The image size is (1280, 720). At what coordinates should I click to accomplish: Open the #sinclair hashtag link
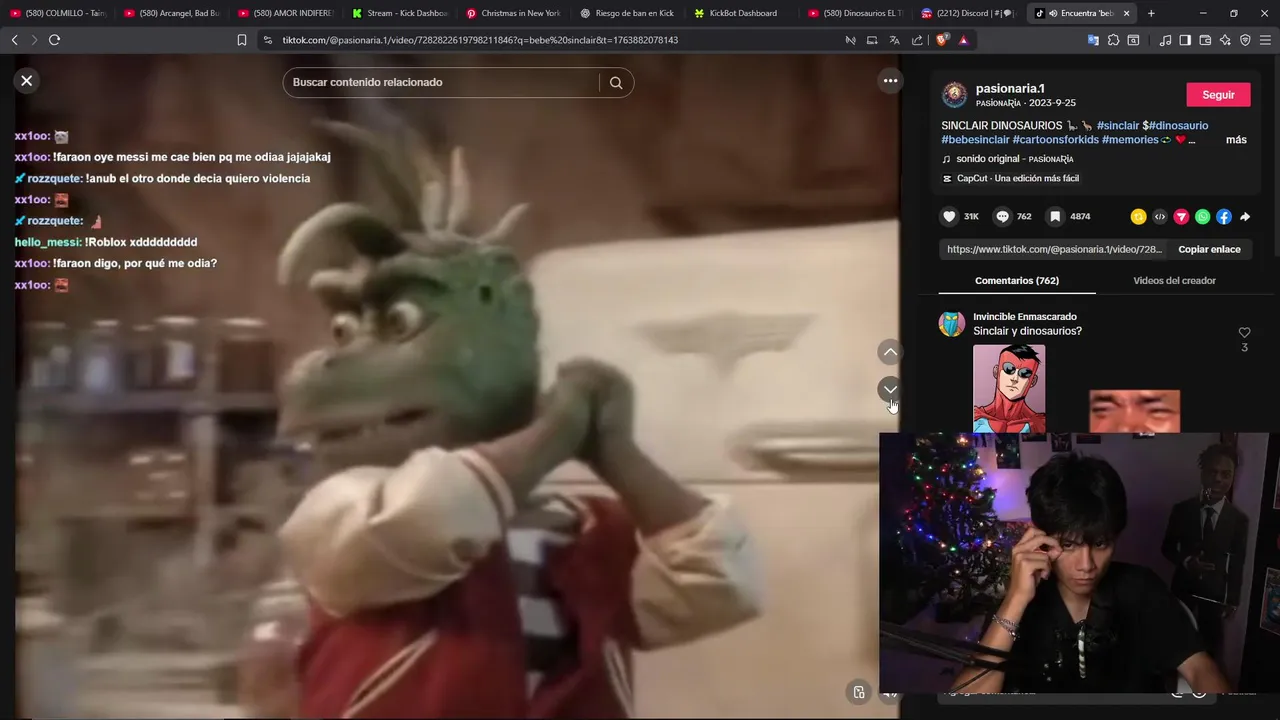(1117, 125)
